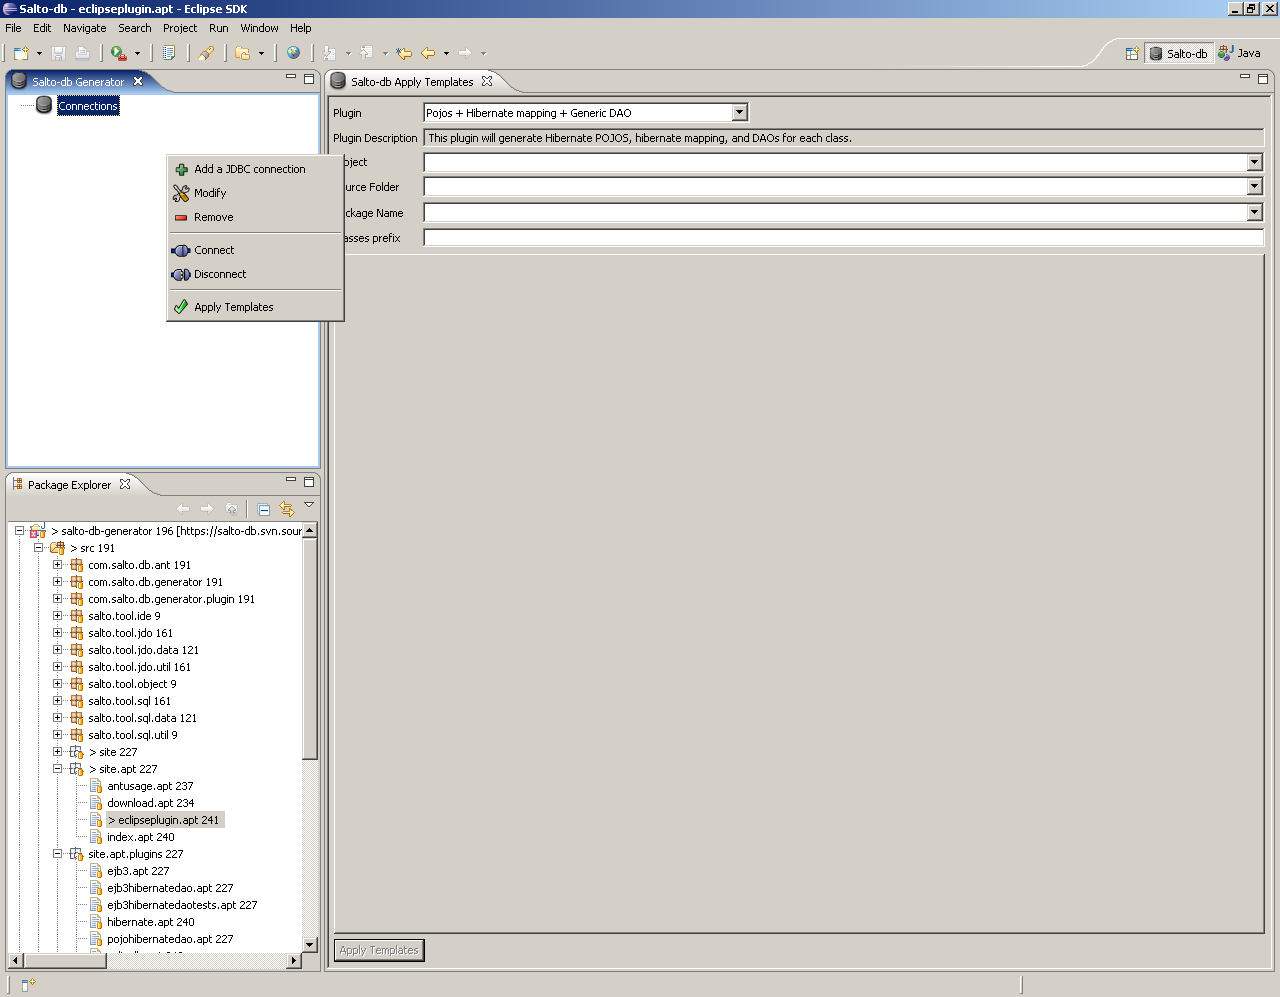The image size is (1280, 997).
Task: Switch to the Java perspective
Action: (1239, 53)
